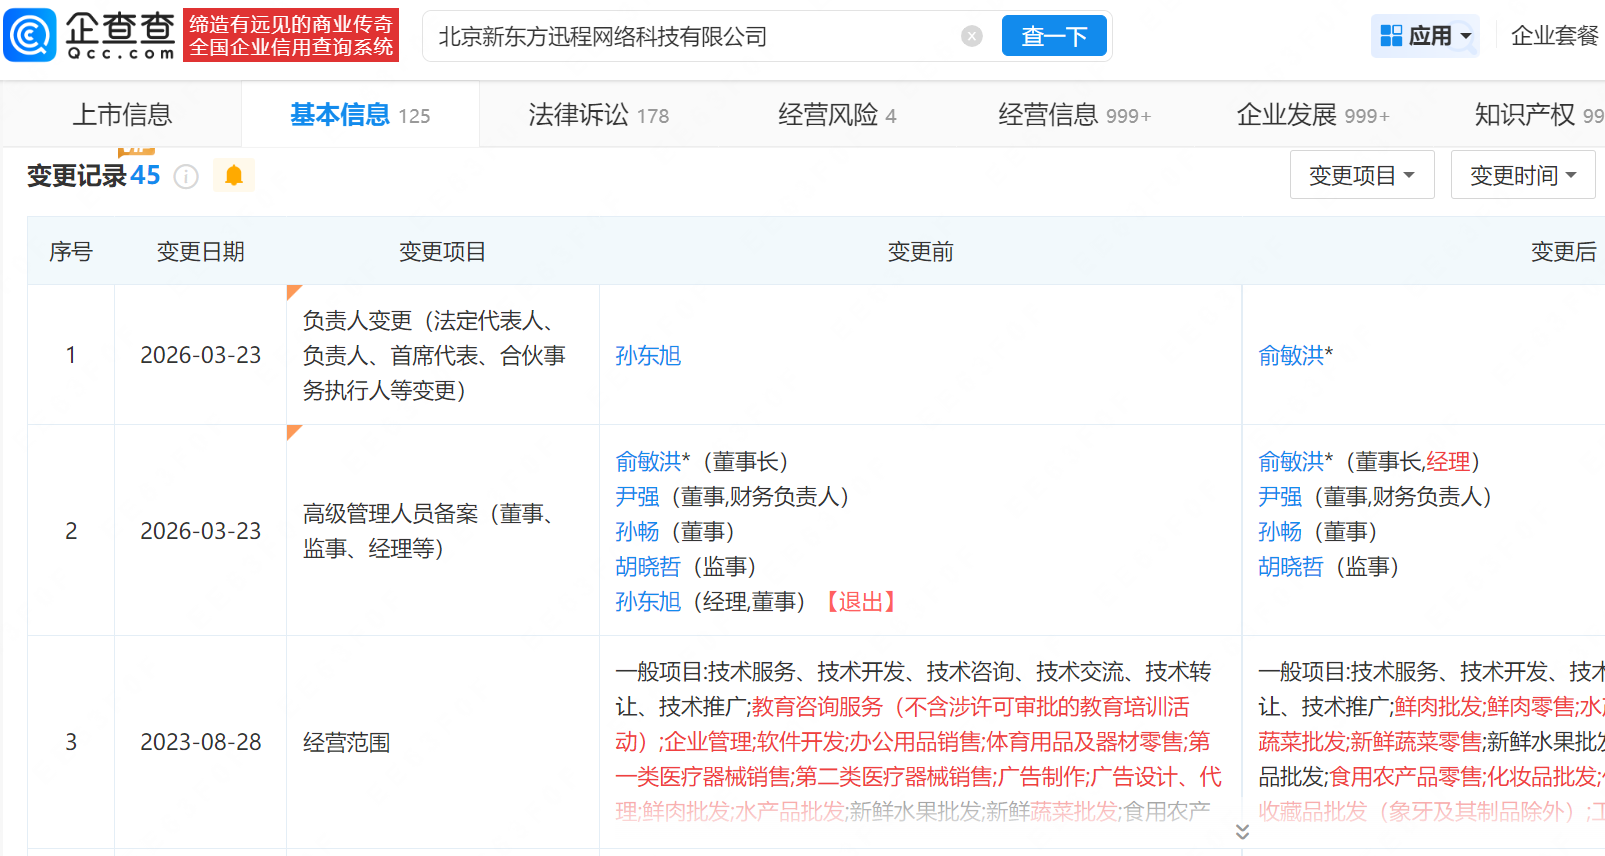Open the 企业套餐 menu item
1605x856 pixels.
pyautogui.click(x=1554, y=36)
